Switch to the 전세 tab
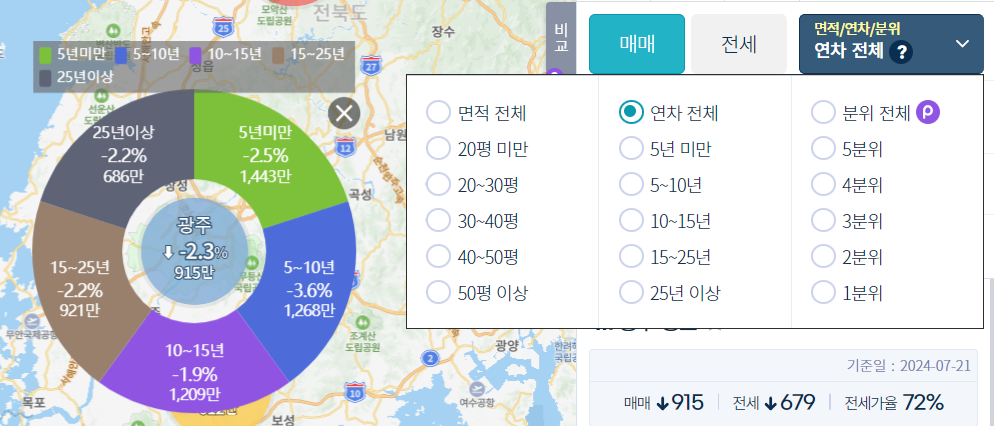994x426 pixels. (739, 44)
